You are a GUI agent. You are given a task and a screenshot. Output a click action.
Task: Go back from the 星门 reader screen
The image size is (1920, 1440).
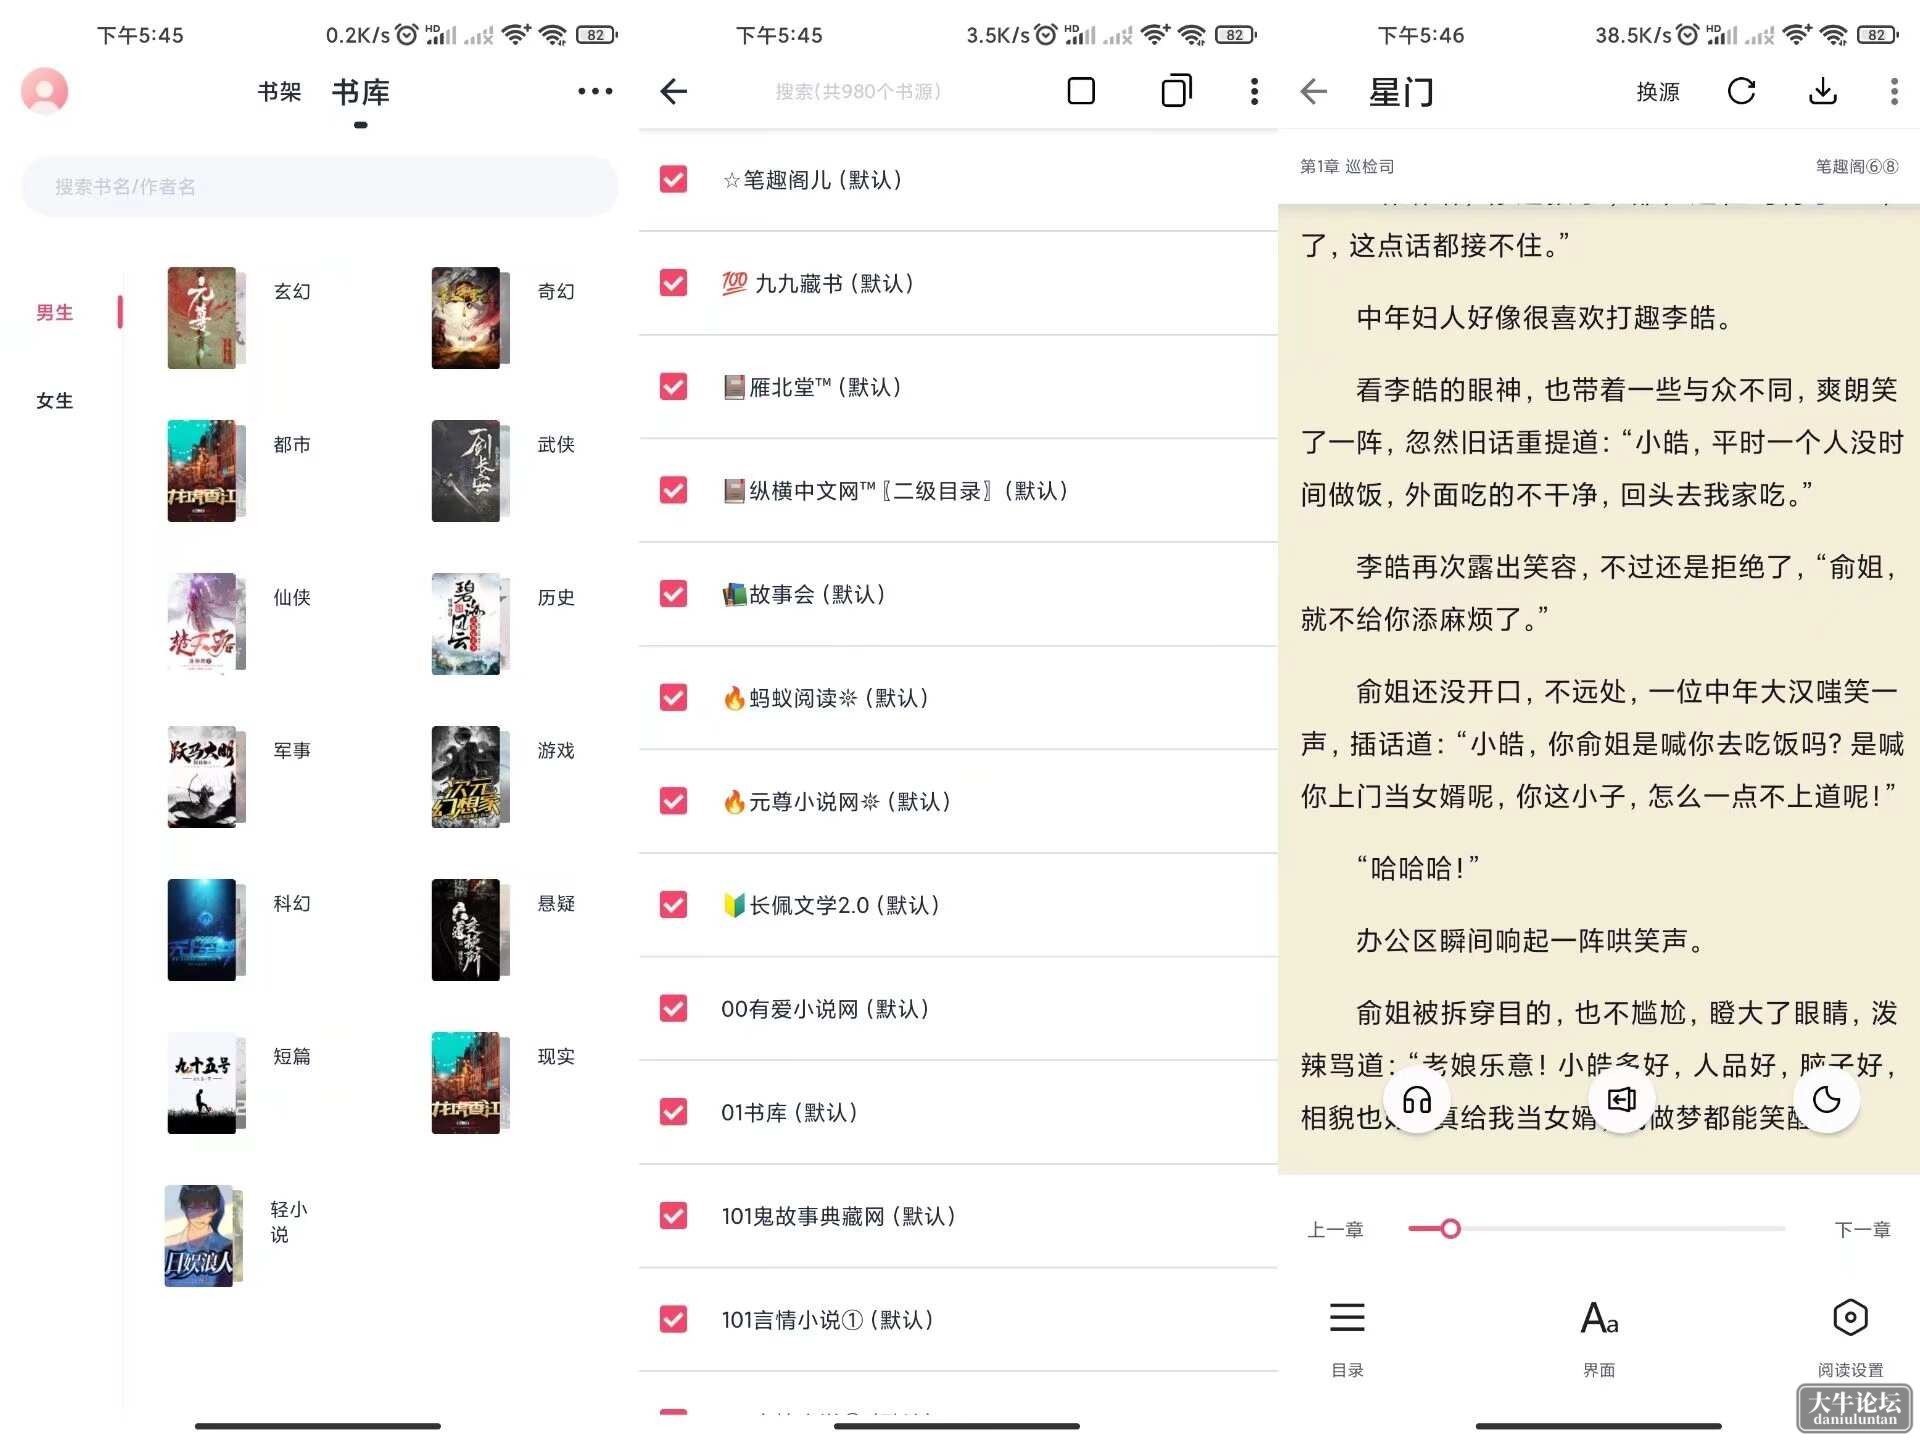click(x=1314, y=91)
